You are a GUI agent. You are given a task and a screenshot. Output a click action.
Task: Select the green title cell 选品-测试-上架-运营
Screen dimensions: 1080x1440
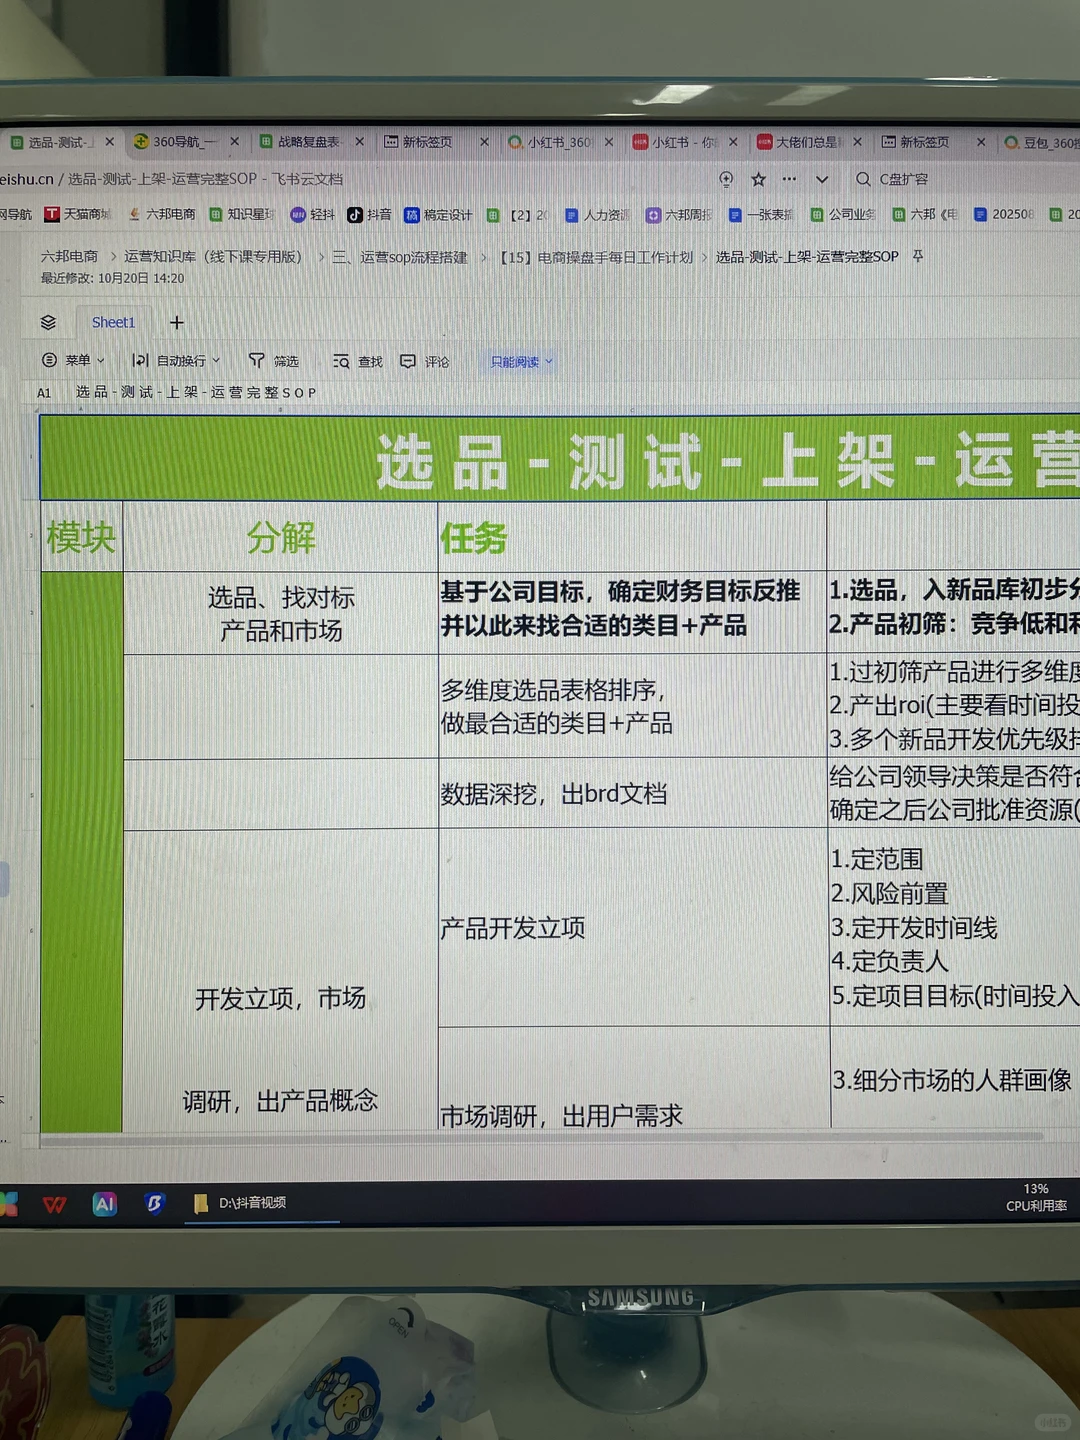pos(560,459)
